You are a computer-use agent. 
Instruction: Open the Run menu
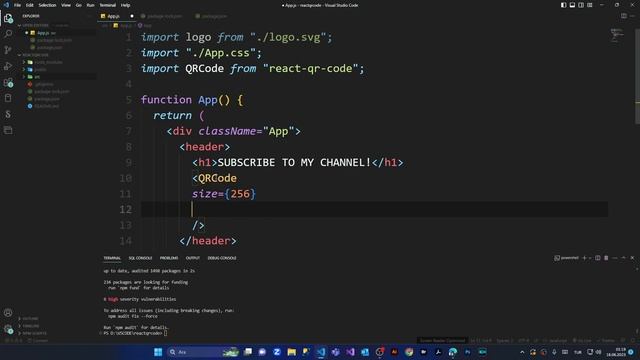(x=91, y=5)
